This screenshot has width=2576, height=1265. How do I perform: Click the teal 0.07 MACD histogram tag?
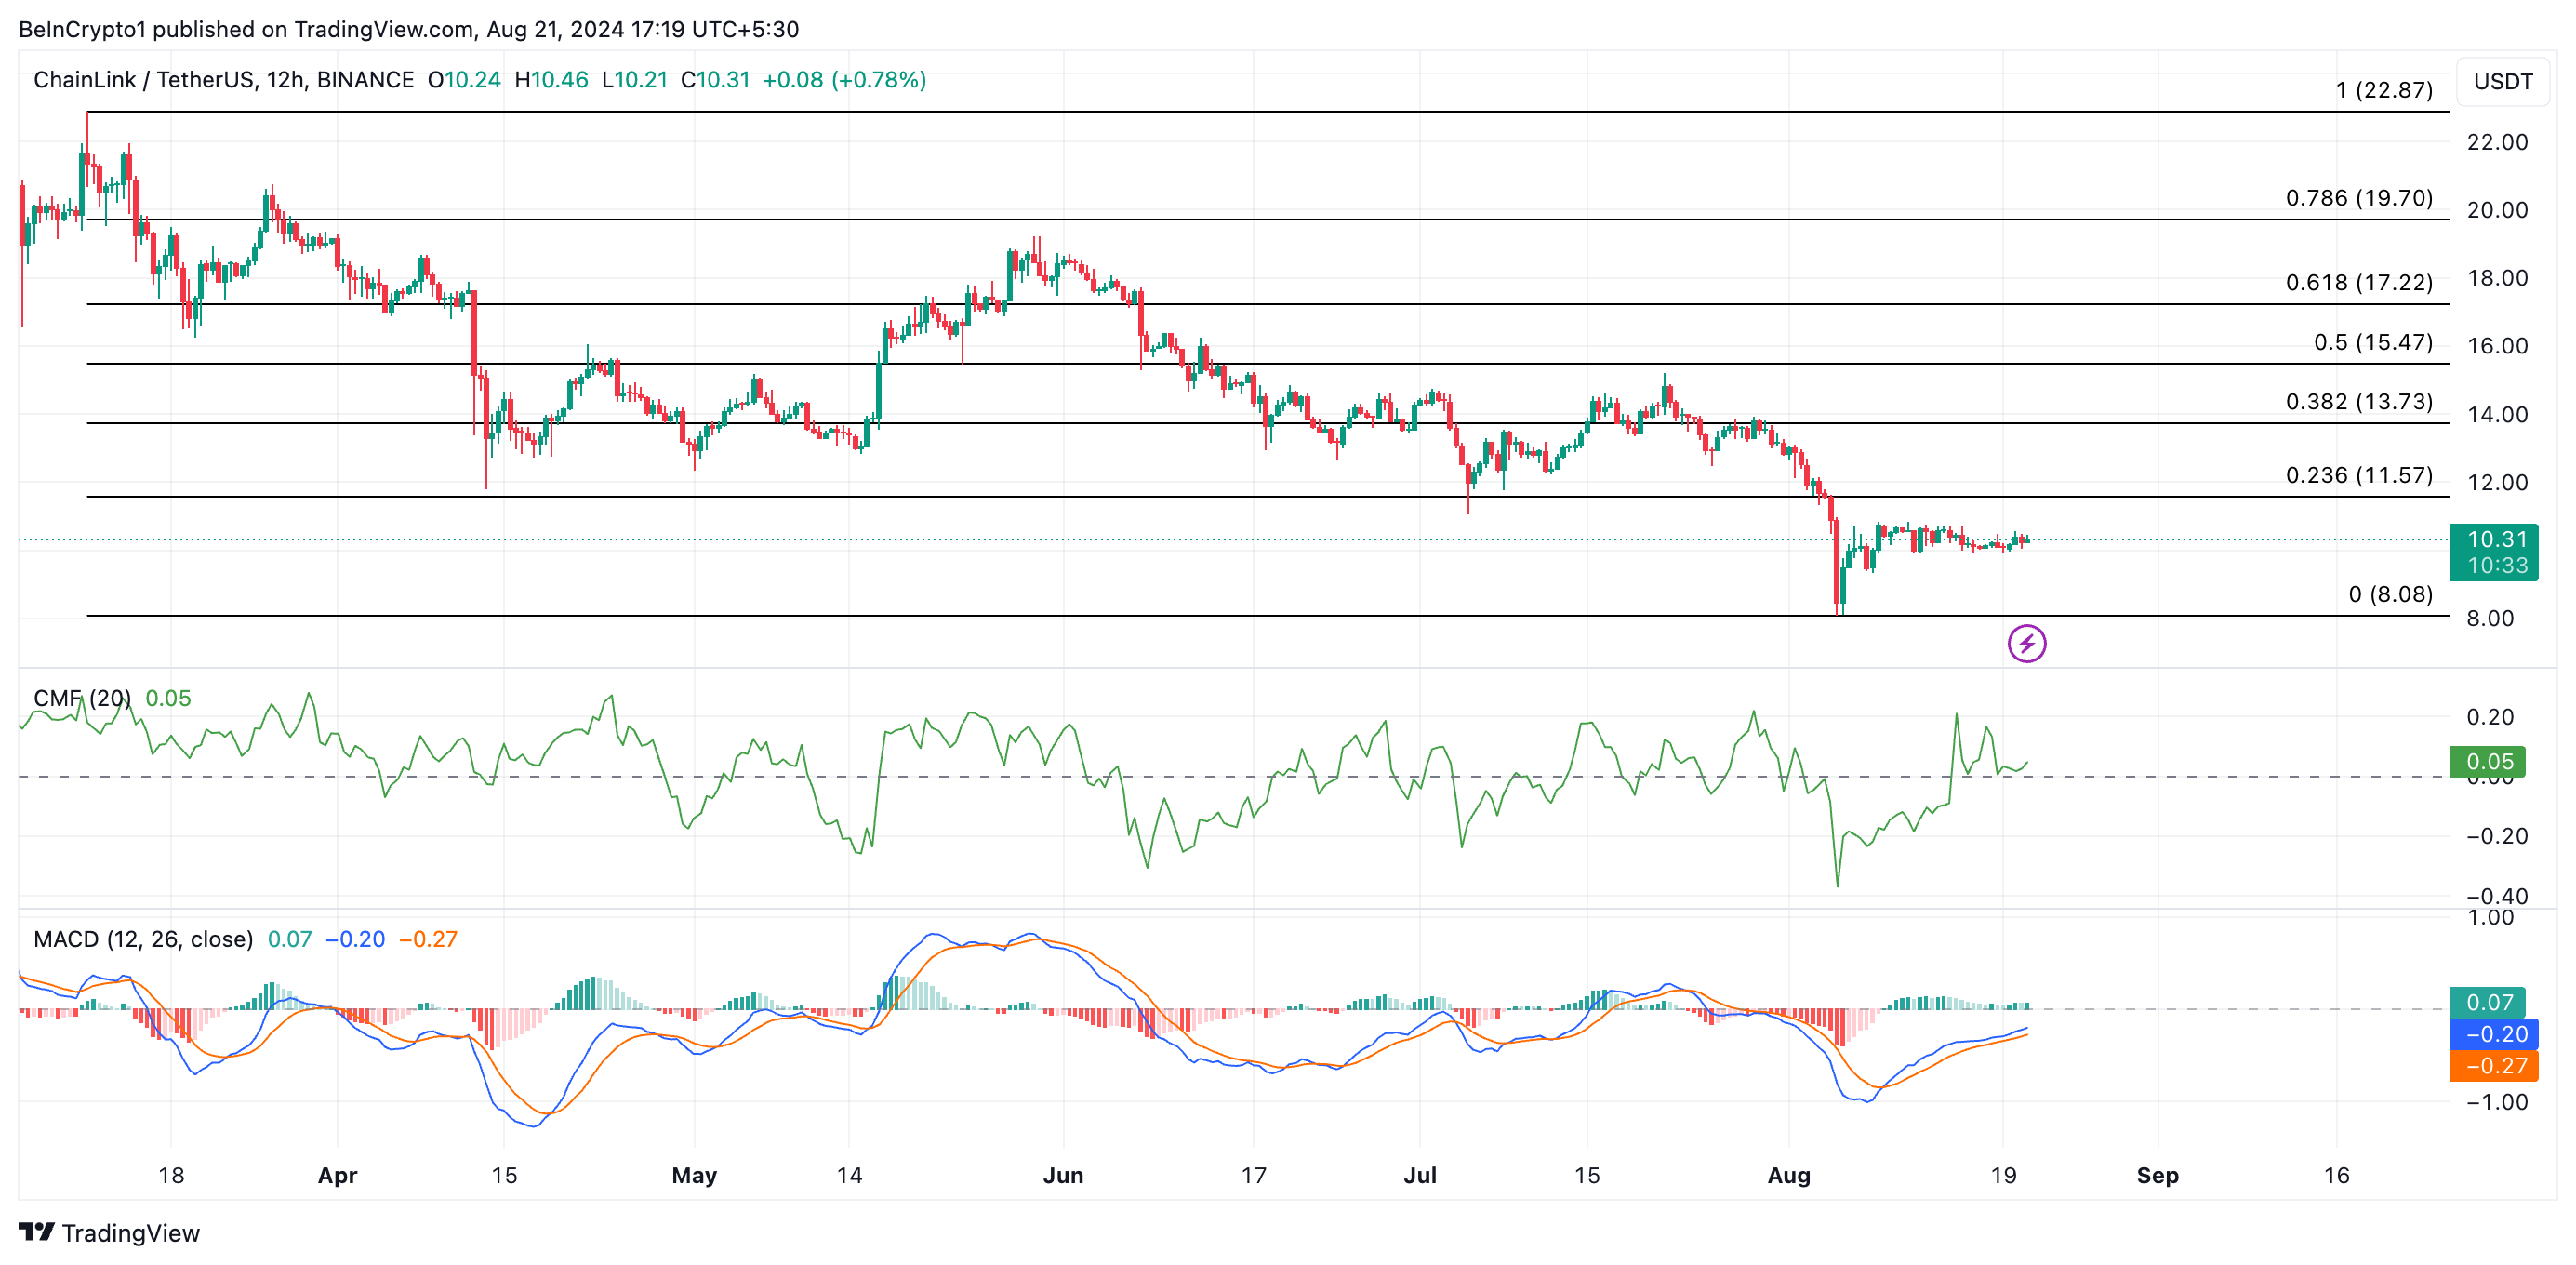pyautogui.click(x=2487, y=1001)
